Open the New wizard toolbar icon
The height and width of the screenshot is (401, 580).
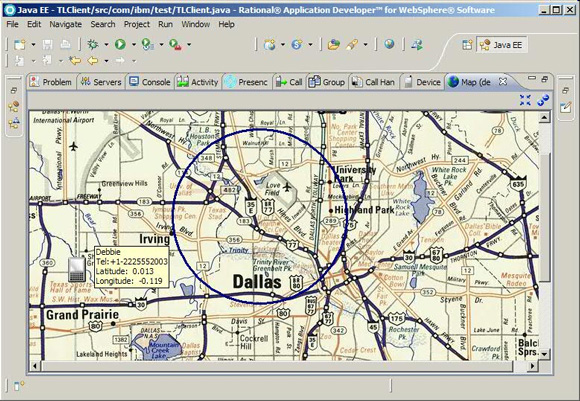click(19, 45)
